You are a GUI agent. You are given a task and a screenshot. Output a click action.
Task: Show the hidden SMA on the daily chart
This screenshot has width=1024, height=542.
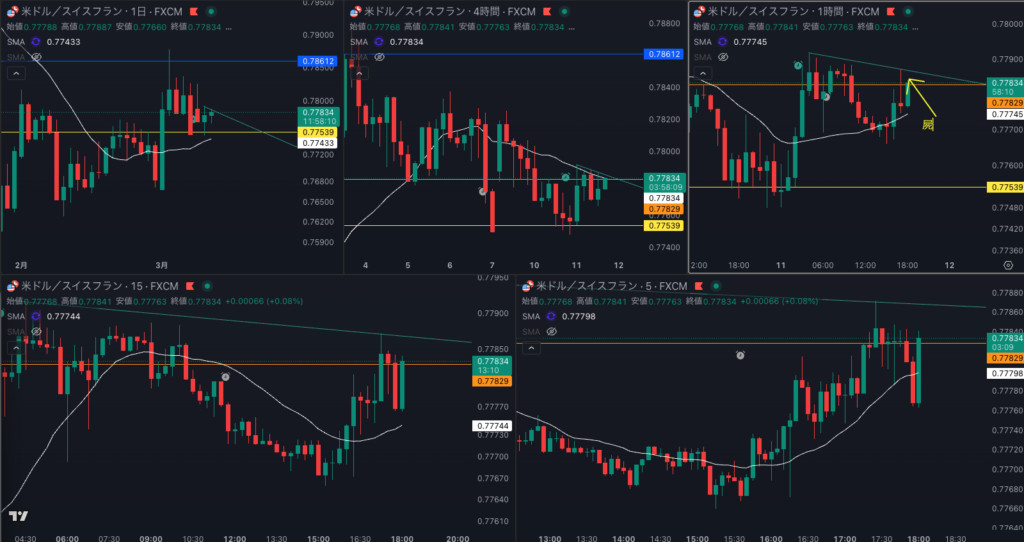37,58
